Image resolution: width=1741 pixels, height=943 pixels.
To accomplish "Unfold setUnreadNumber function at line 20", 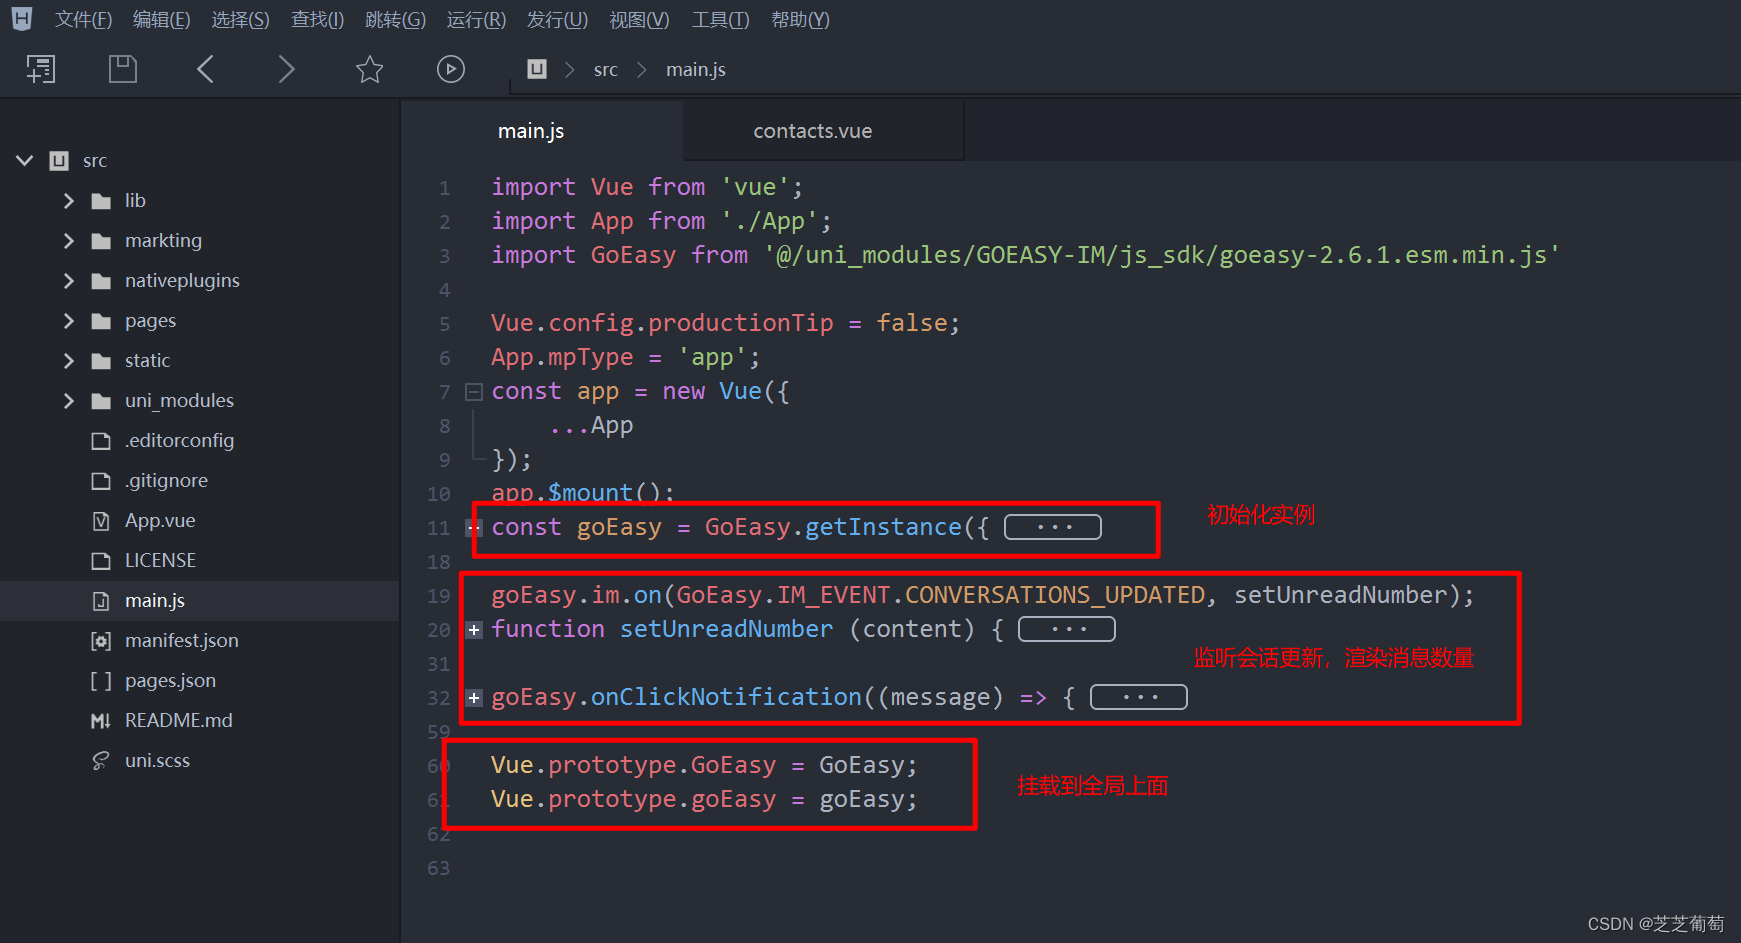I will [475, 630].
